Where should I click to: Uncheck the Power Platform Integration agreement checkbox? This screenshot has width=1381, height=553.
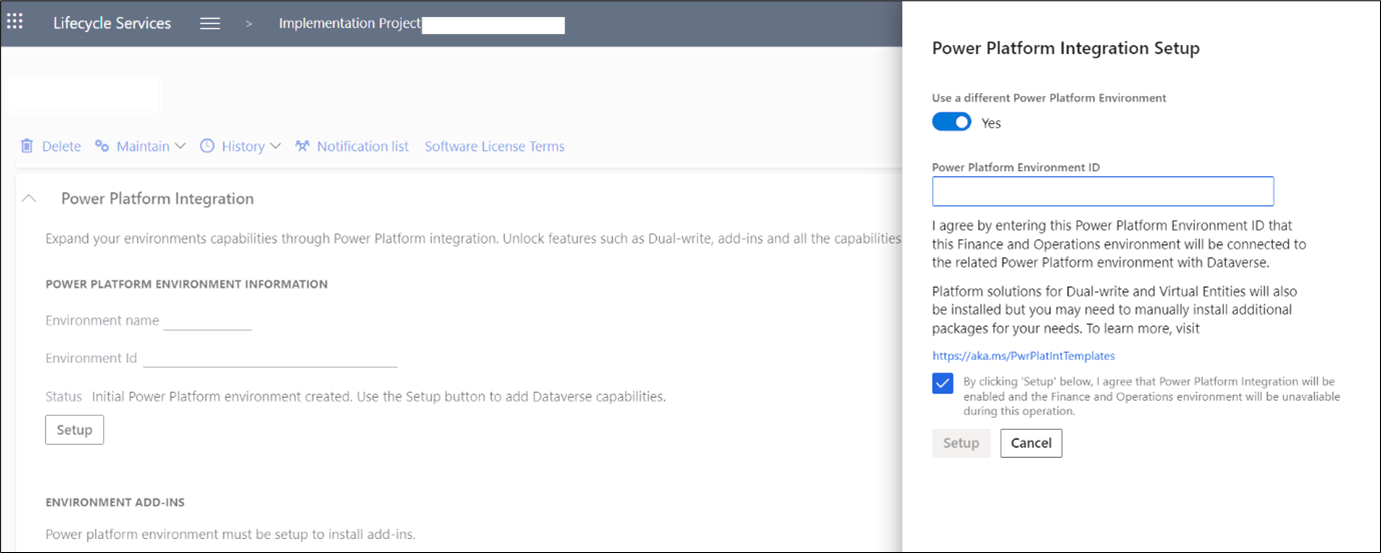(x=942, y=384)
